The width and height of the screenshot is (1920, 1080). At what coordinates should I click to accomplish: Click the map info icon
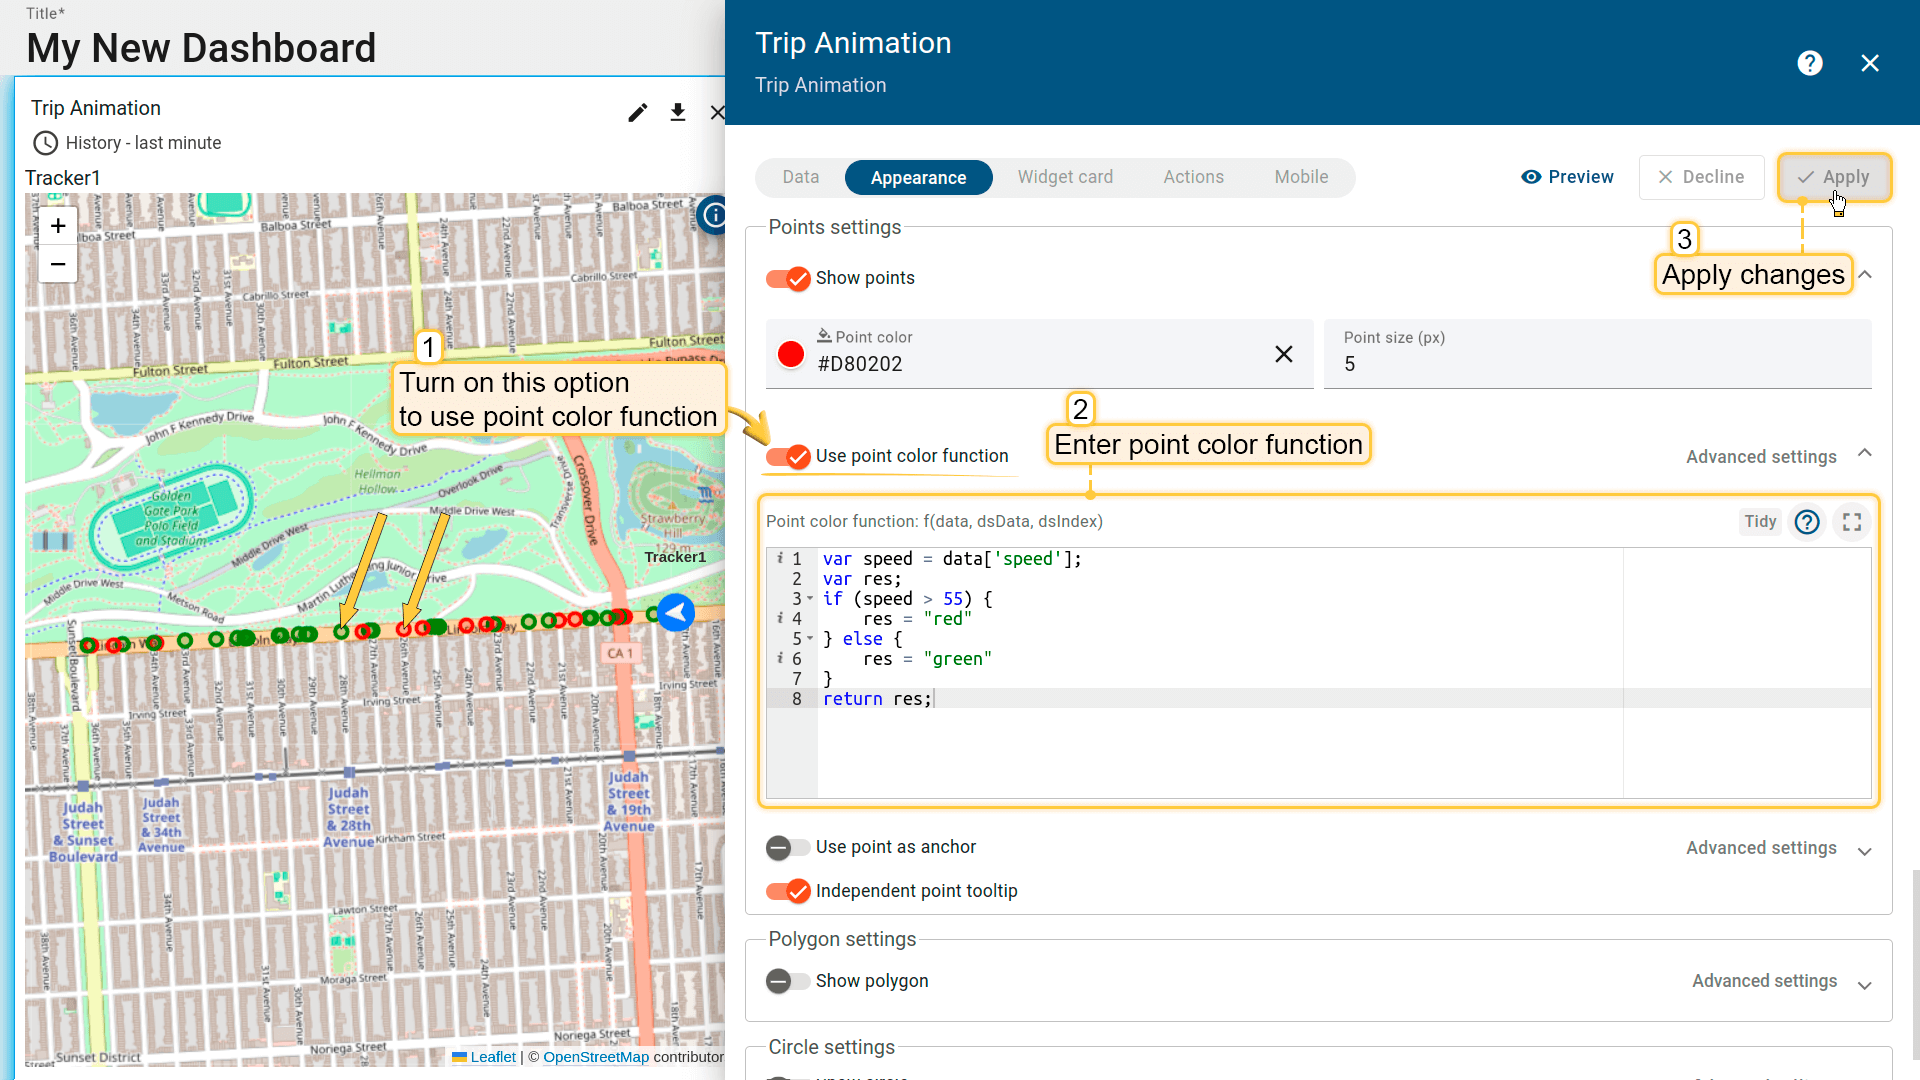pos(714,214)
